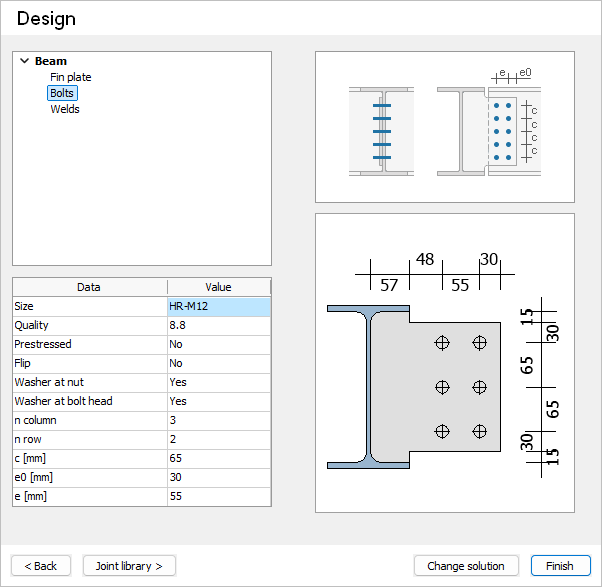Click the bolt schematic with blue bolts
Screen dimensions: 602x587
pyautogui.click(x=445, y=127)
